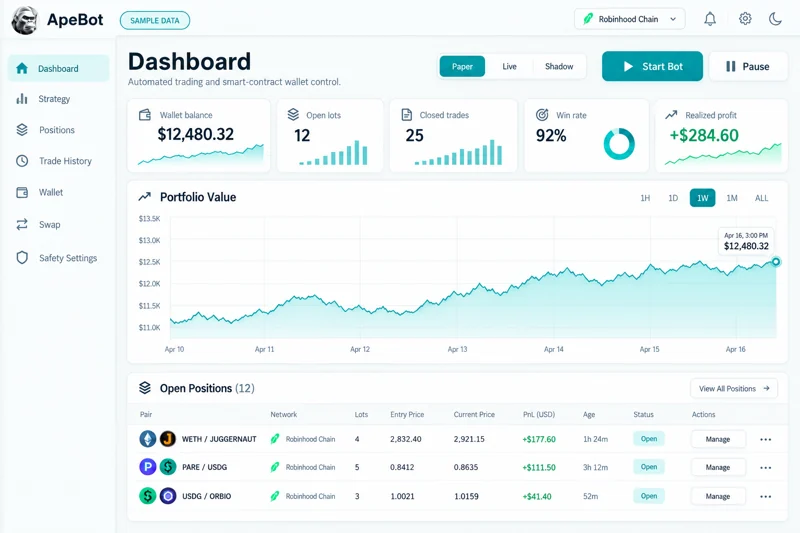
Task: Click the WETH token icon
Action: coord(148,439)
